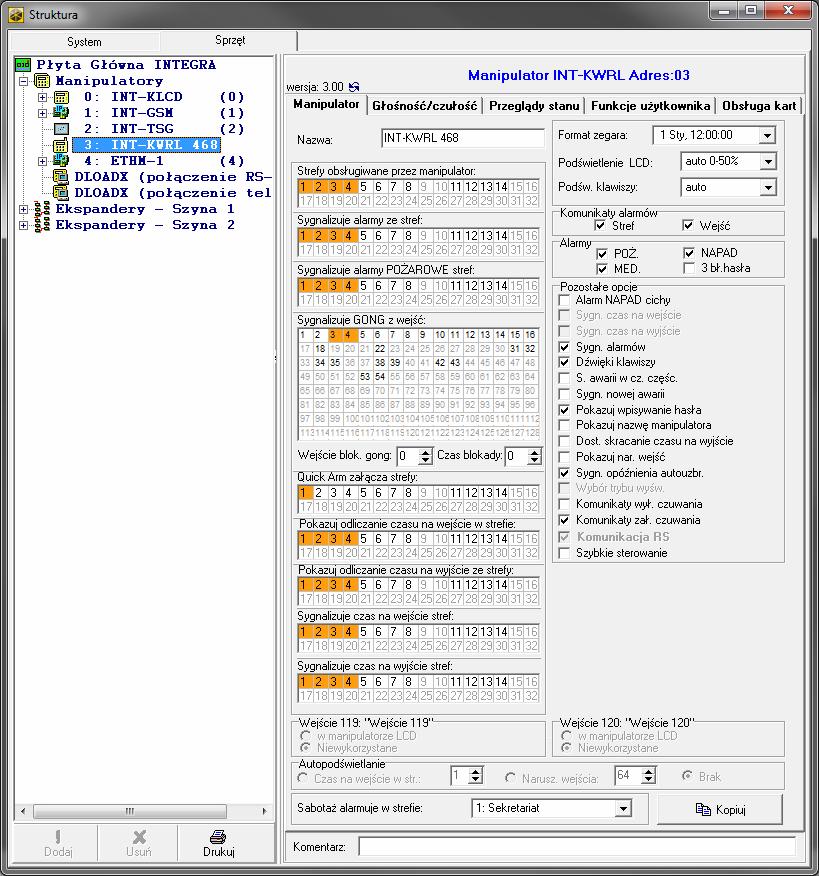Viewport: 819px width, 876px height.
Task: Click the Struktura window title icon
Action: tap(16, 15)
